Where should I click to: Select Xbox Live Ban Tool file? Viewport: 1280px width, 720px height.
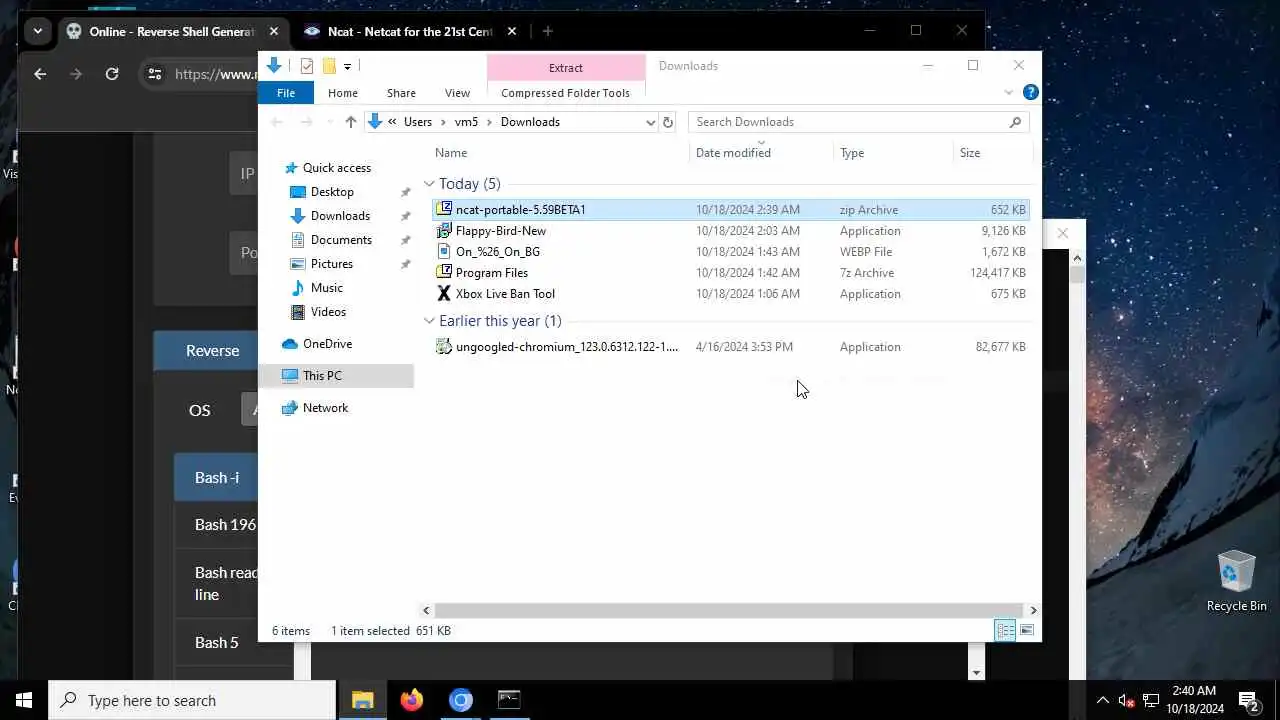click(x=731, y=294)
